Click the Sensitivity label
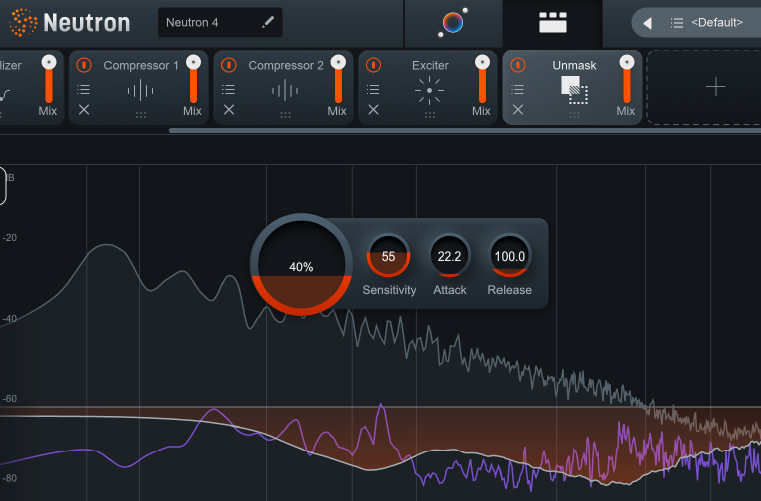 (389, 290)
